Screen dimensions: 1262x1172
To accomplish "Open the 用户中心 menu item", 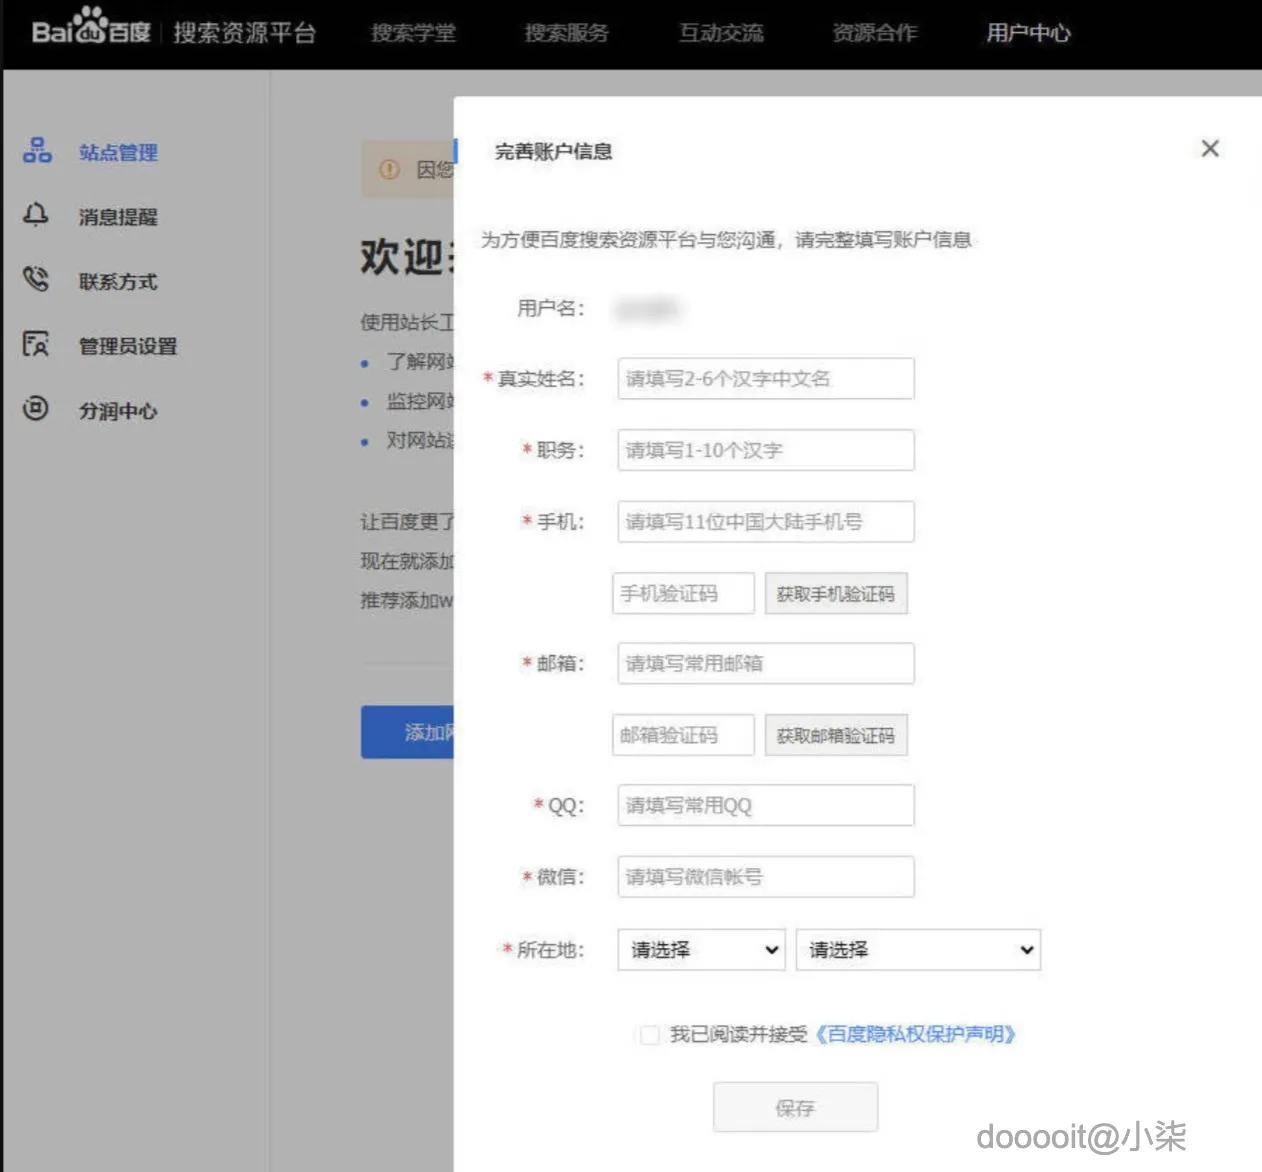I will tap(1027, 32).
